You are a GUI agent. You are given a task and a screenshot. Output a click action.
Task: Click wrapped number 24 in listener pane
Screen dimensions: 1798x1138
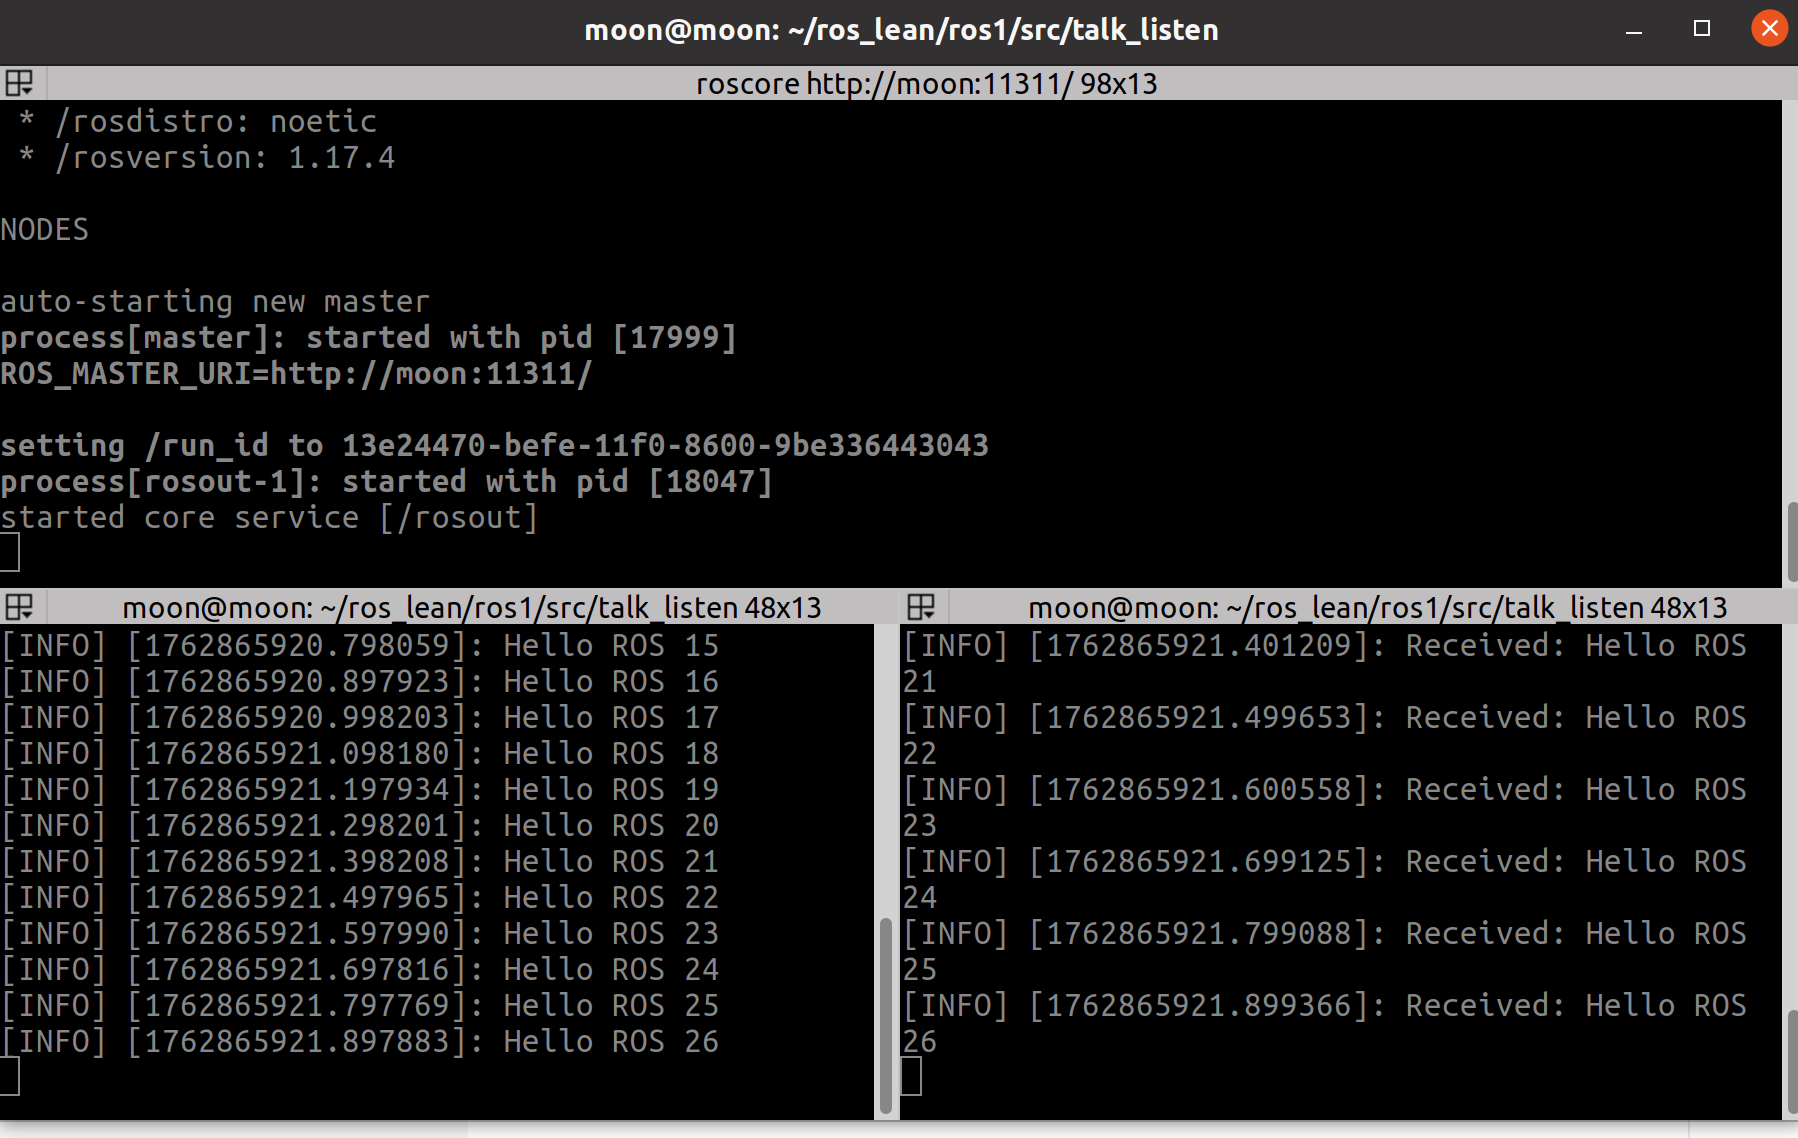click(920, 897)
